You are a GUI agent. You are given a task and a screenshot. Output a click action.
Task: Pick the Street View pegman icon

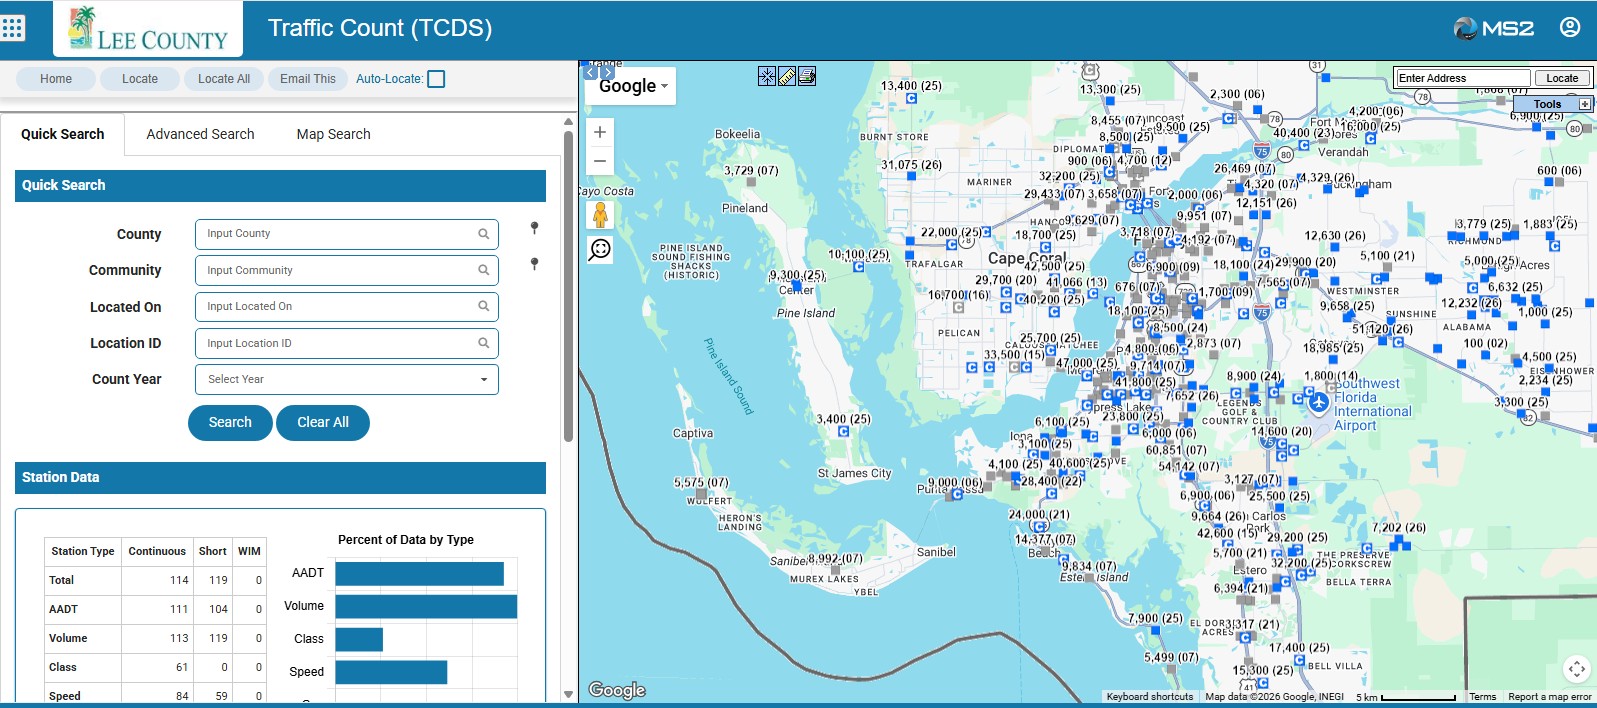point(600,214)
